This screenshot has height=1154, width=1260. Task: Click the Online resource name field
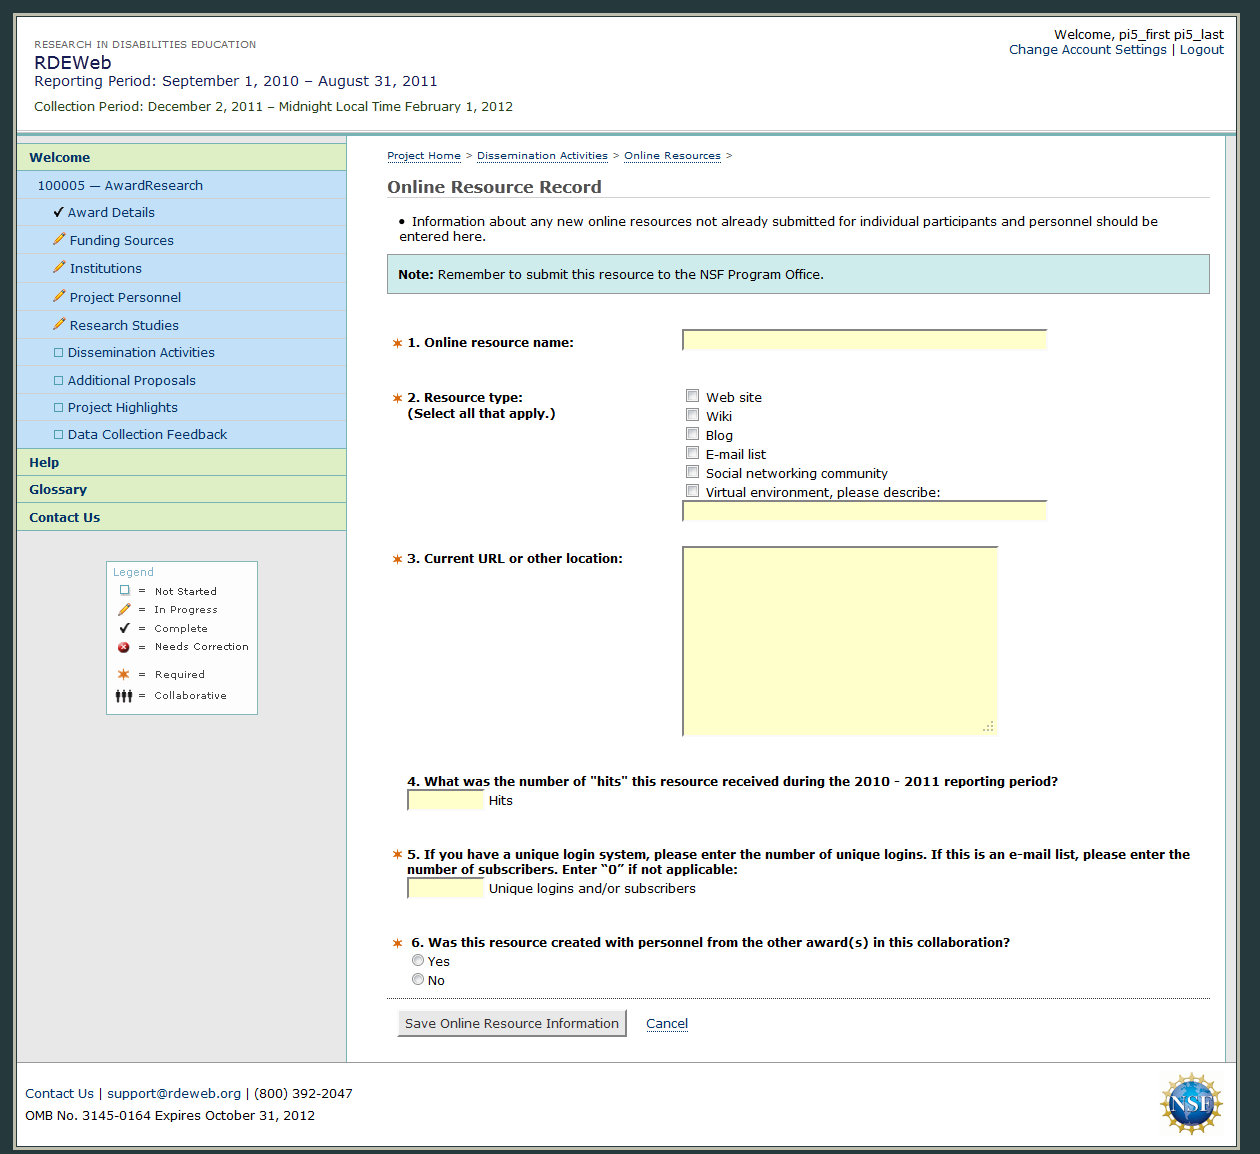(x=864, y=341)
